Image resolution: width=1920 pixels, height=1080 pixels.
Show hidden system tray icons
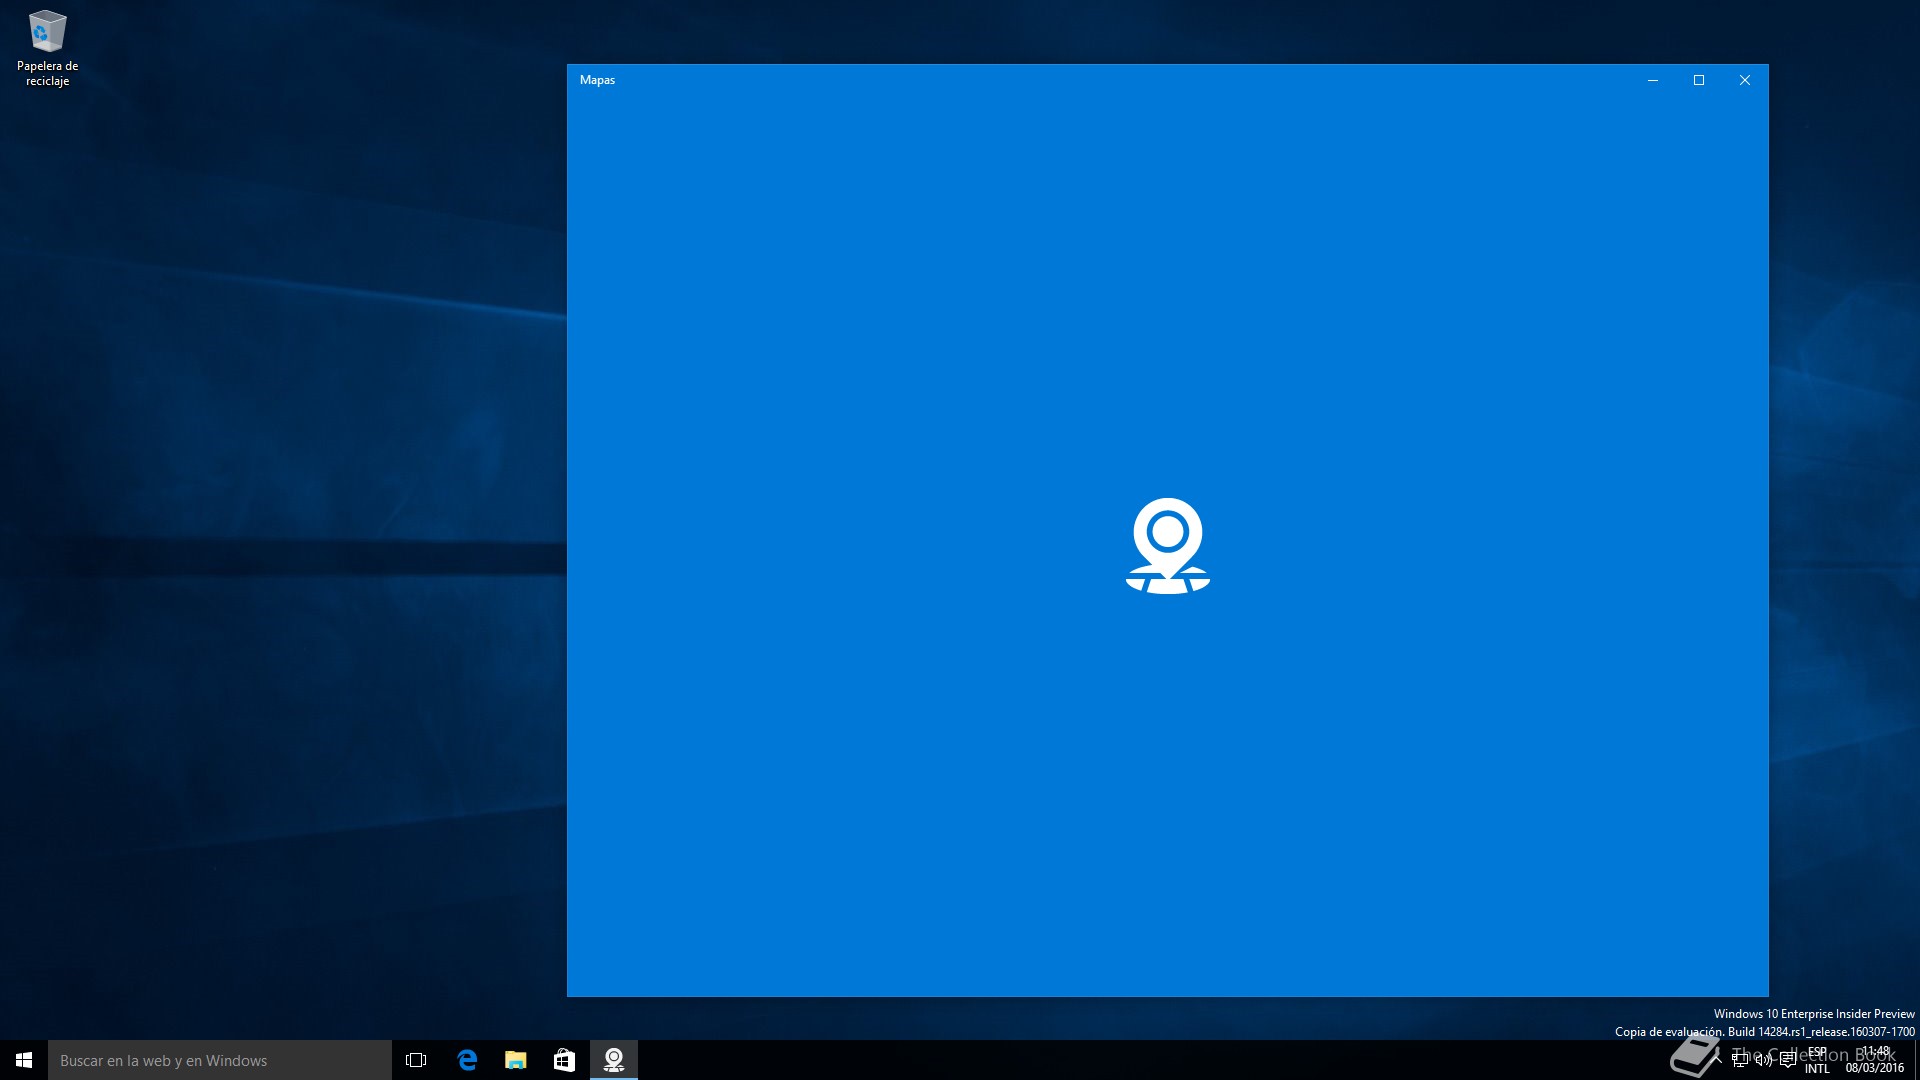pyautogui.click(x=1718, y=1060)
